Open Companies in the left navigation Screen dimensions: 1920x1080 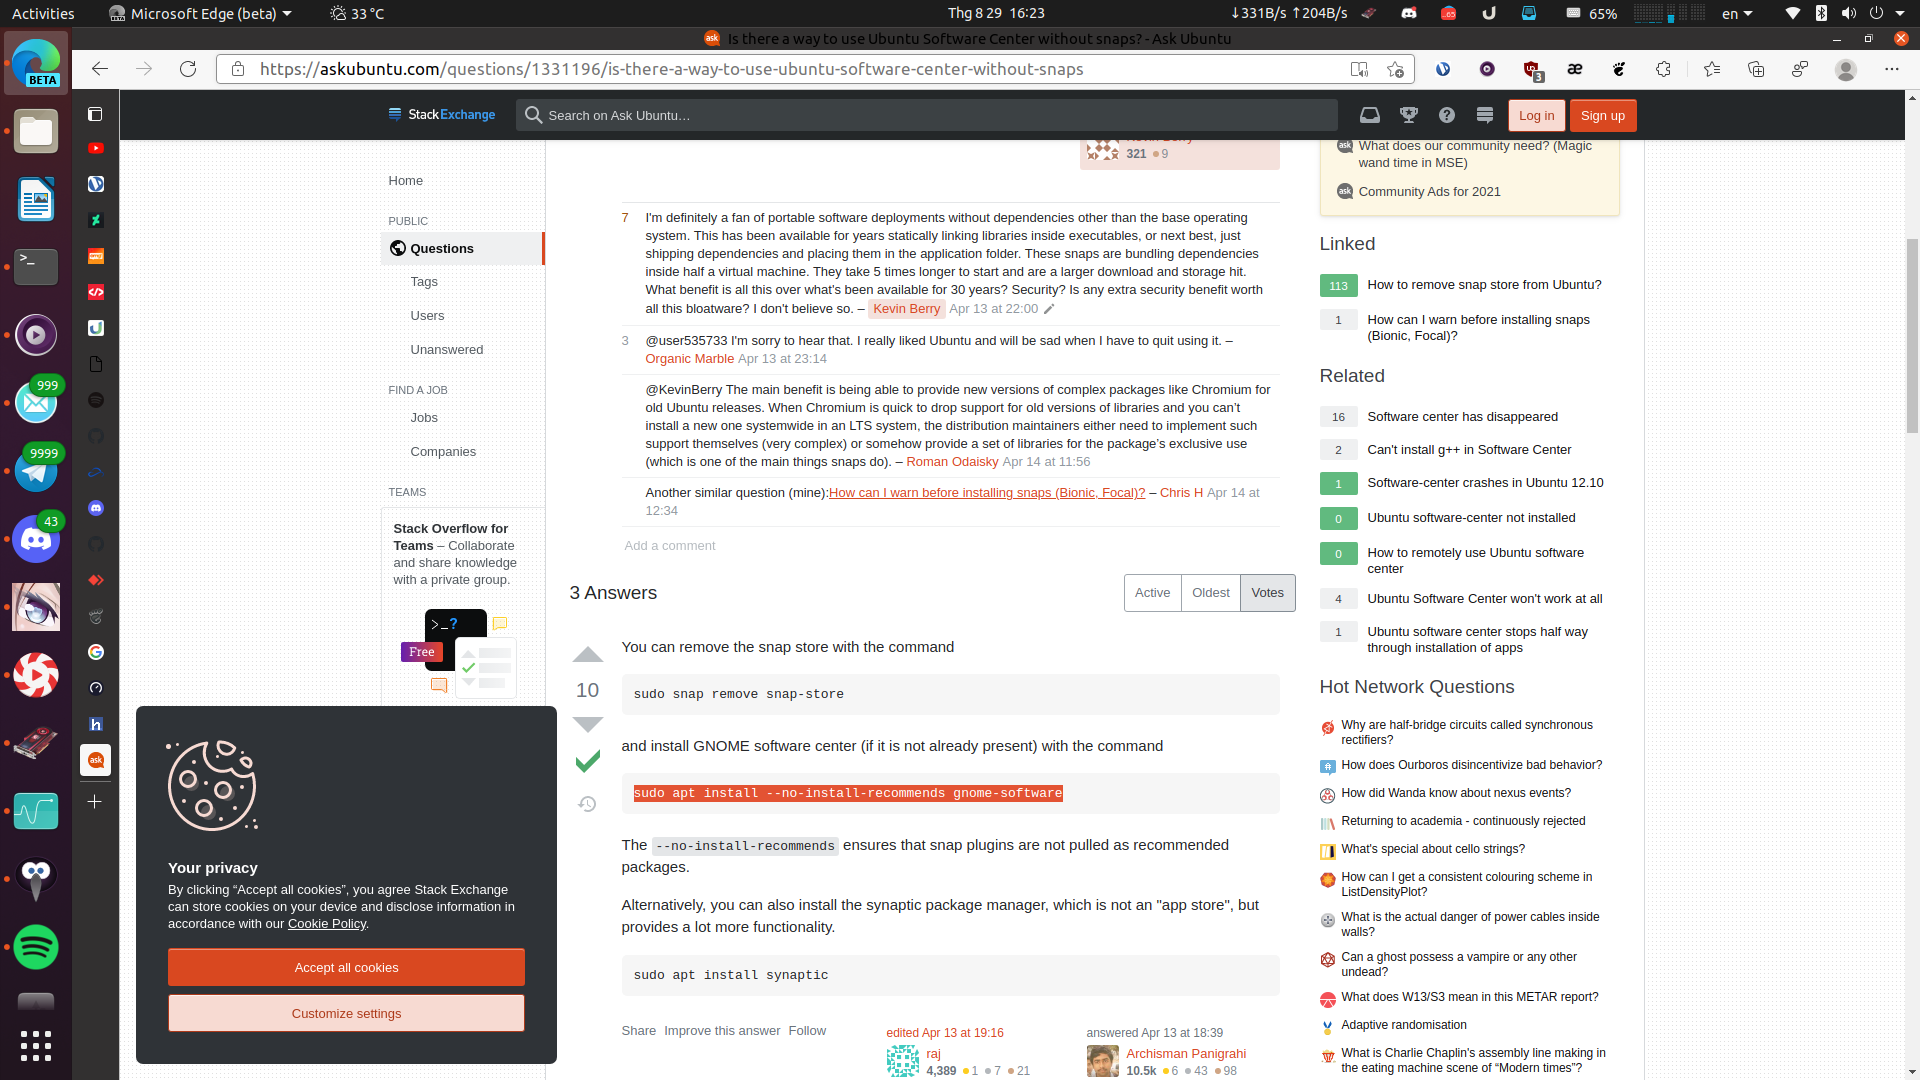point(443,452)
